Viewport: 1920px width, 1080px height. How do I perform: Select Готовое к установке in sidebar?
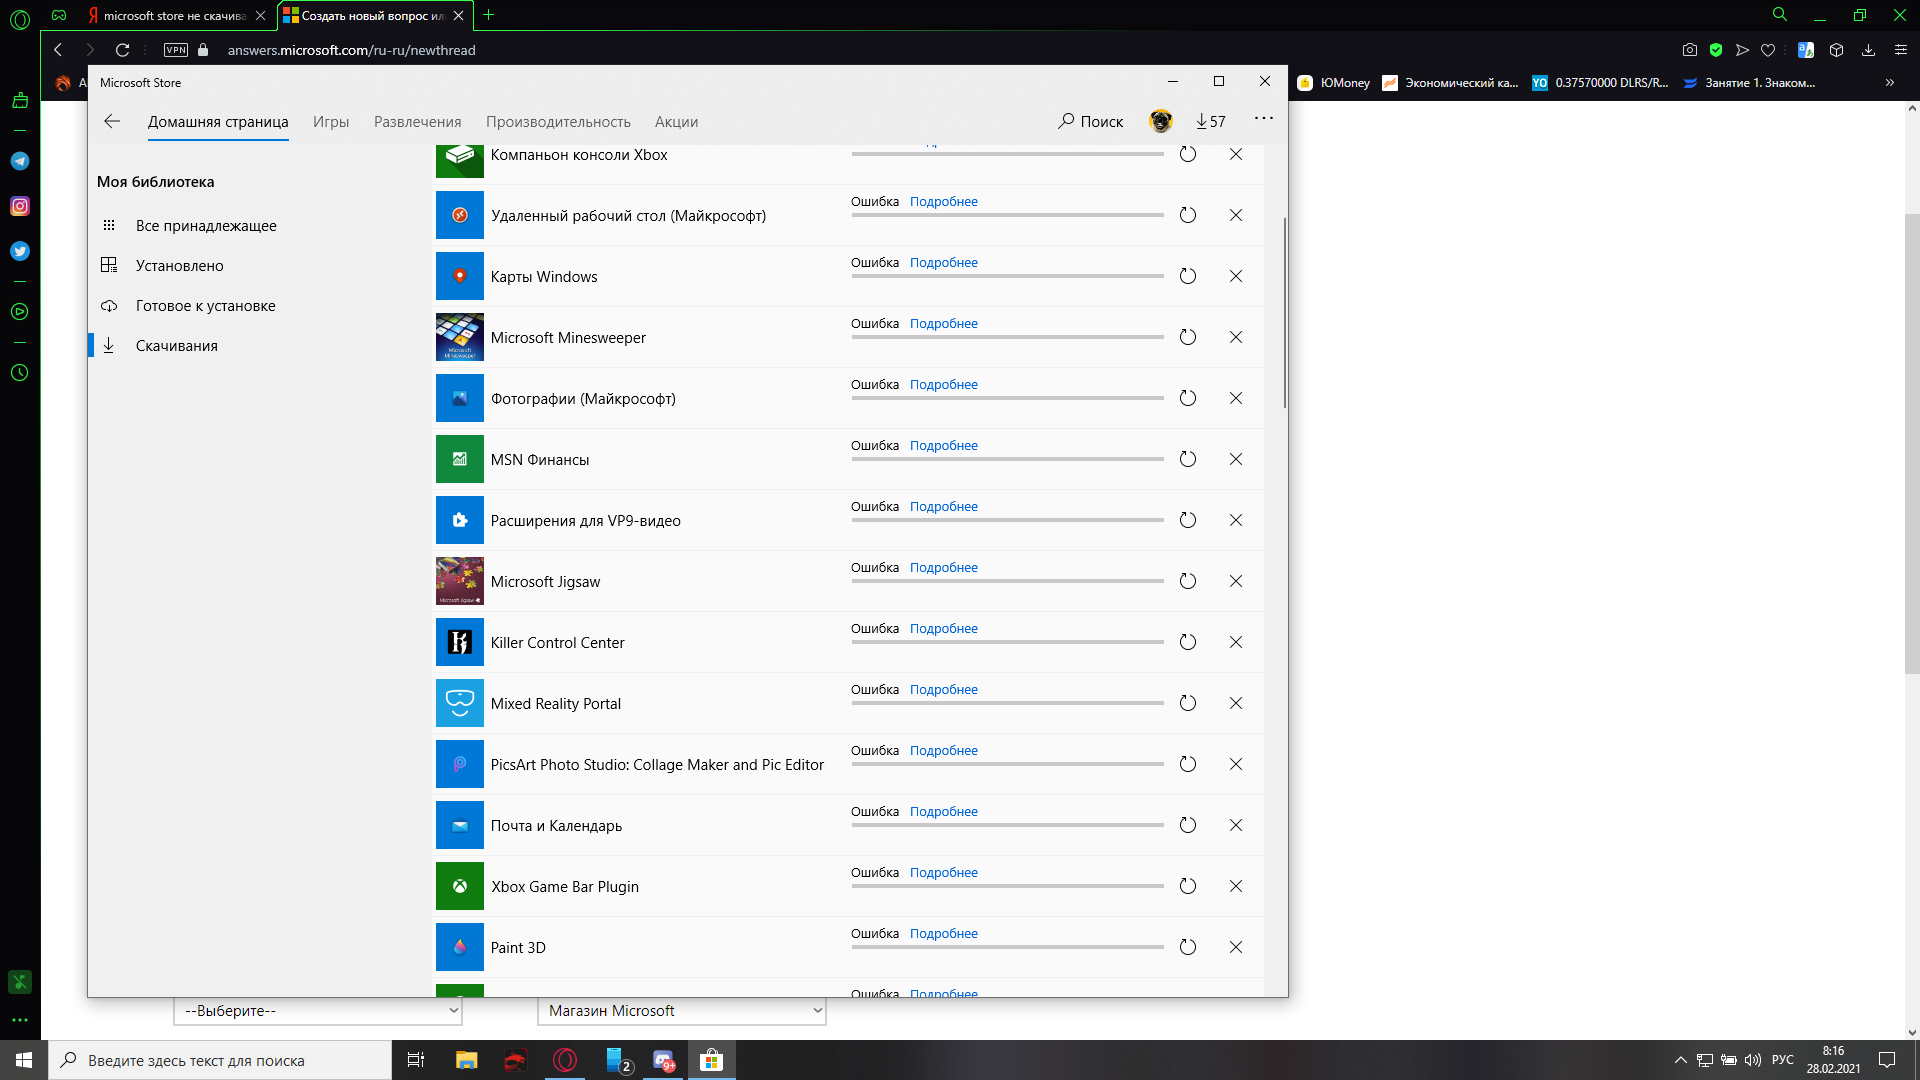tap(206, 306)
